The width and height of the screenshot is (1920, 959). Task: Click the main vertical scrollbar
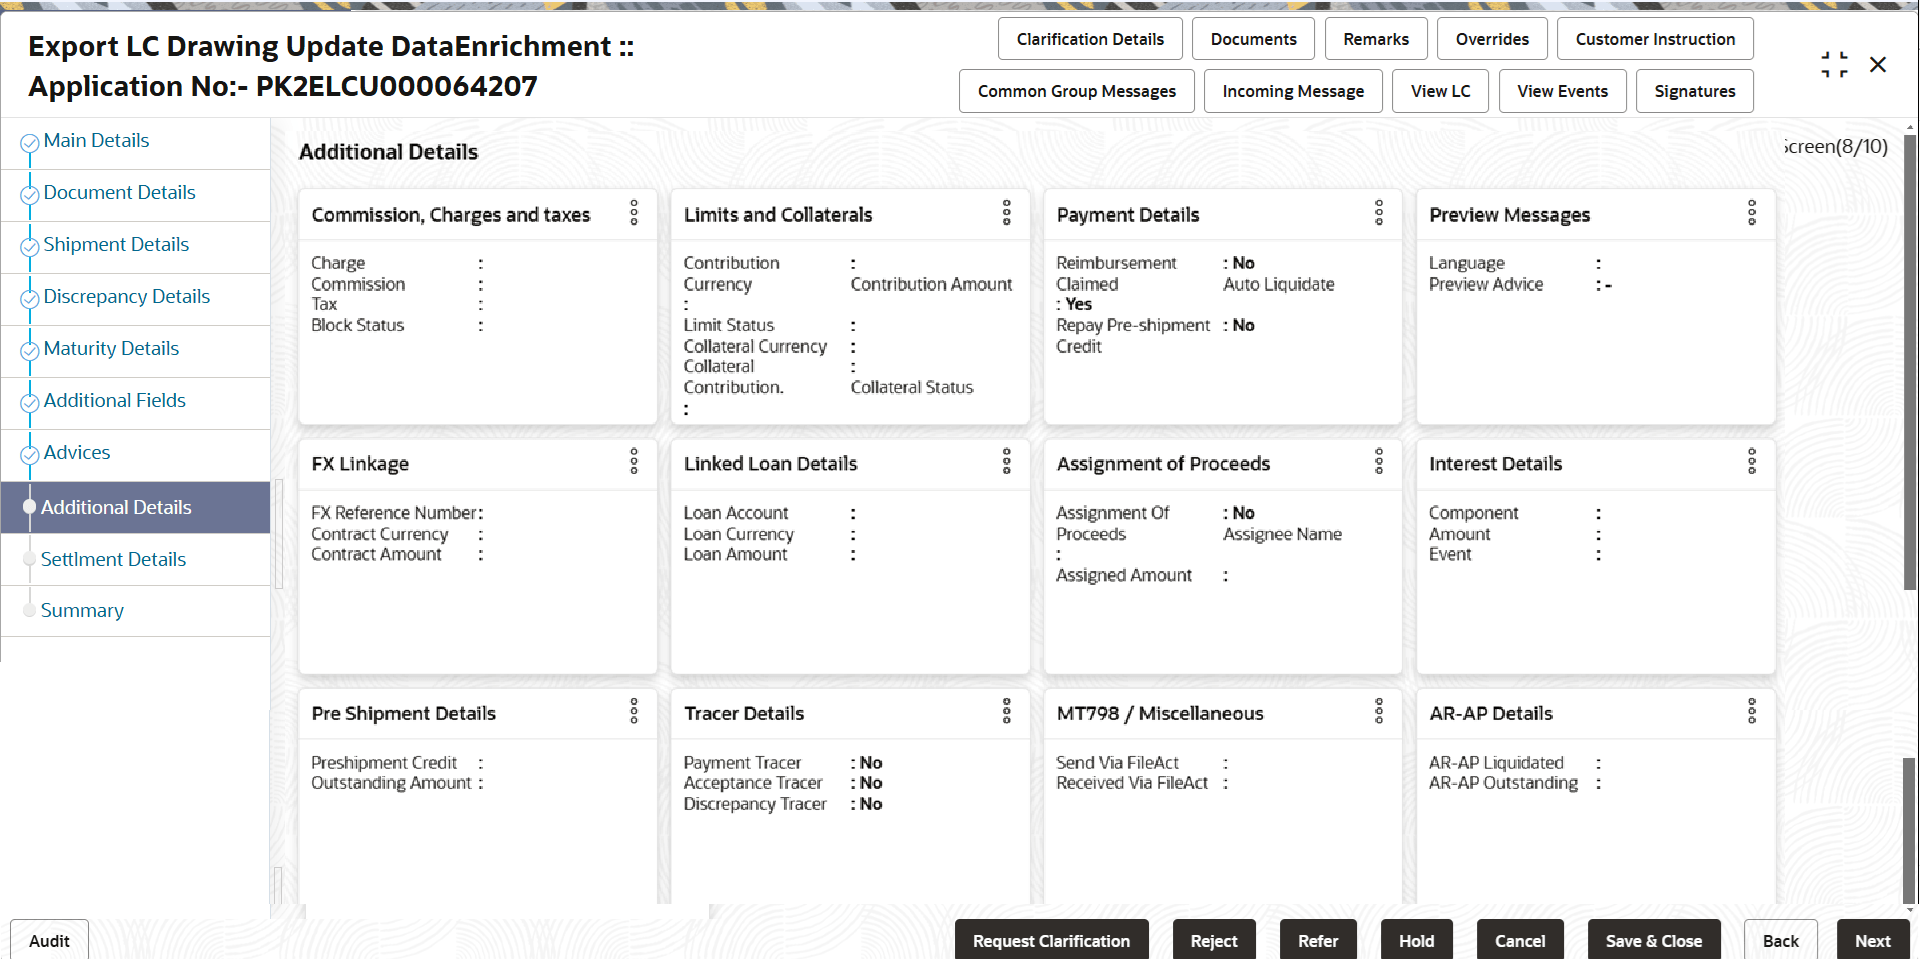1910,360
